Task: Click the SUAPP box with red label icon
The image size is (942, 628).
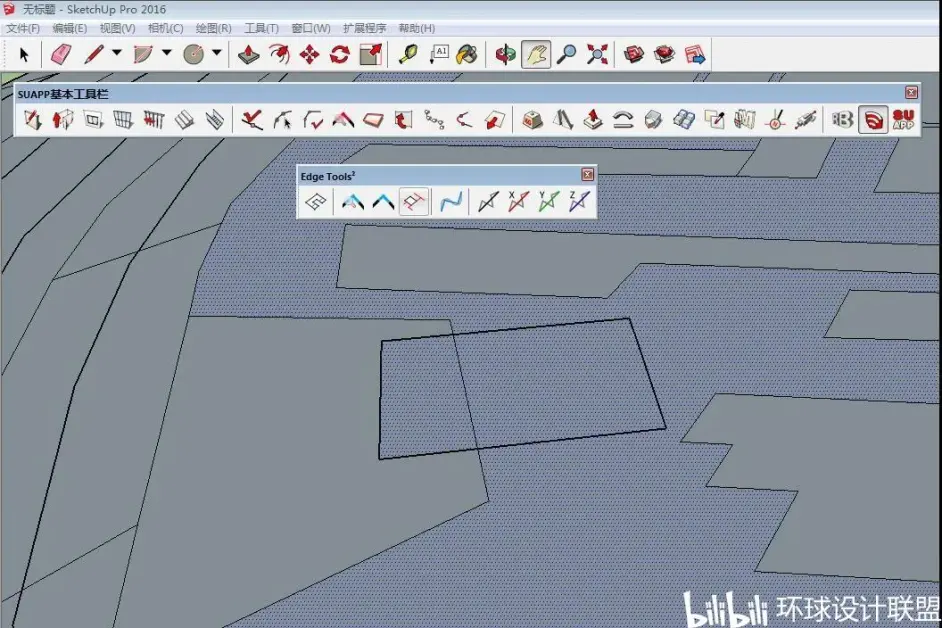Action: [532, 120]
